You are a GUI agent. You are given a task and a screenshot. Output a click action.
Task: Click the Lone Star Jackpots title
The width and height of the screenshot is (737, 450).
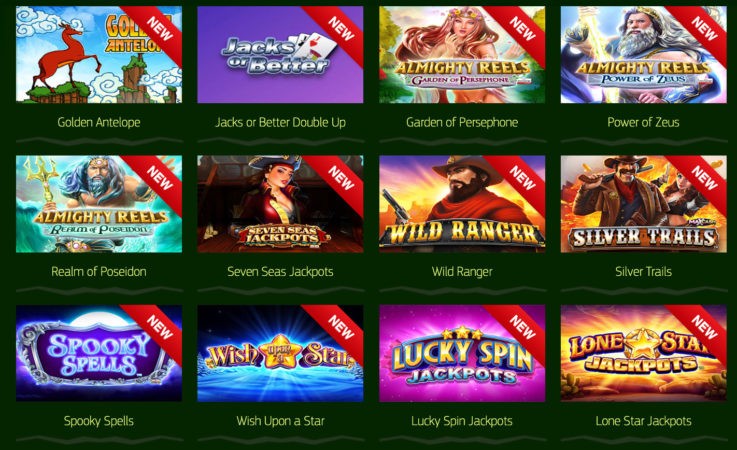click(x=643, y=421)
